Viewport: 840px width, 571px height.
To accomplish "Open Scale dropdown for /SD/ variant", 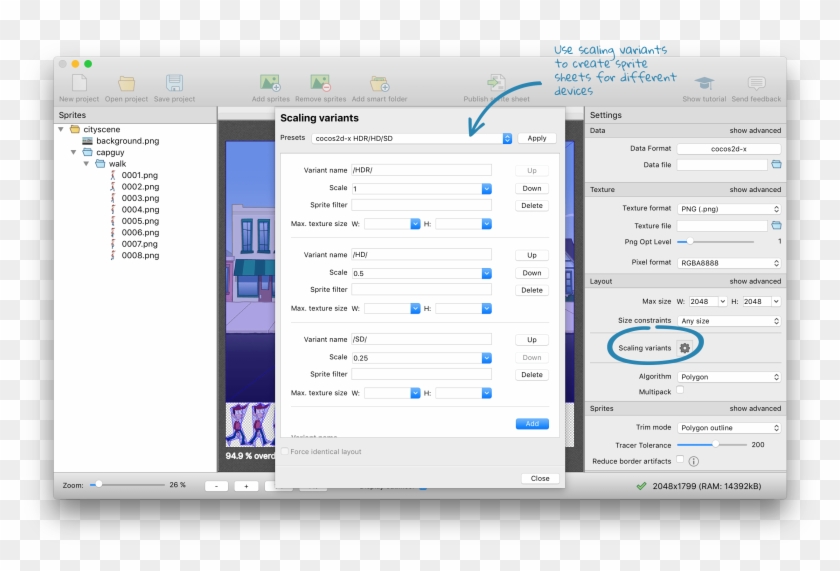I will 486,358.
